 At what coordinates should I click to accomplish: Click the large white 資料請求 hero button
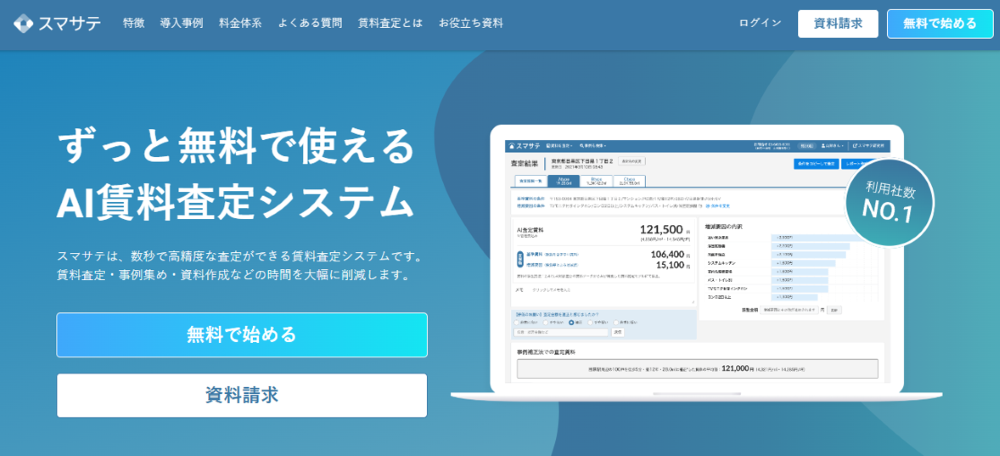pyautogui.click(x=242, y=395)
